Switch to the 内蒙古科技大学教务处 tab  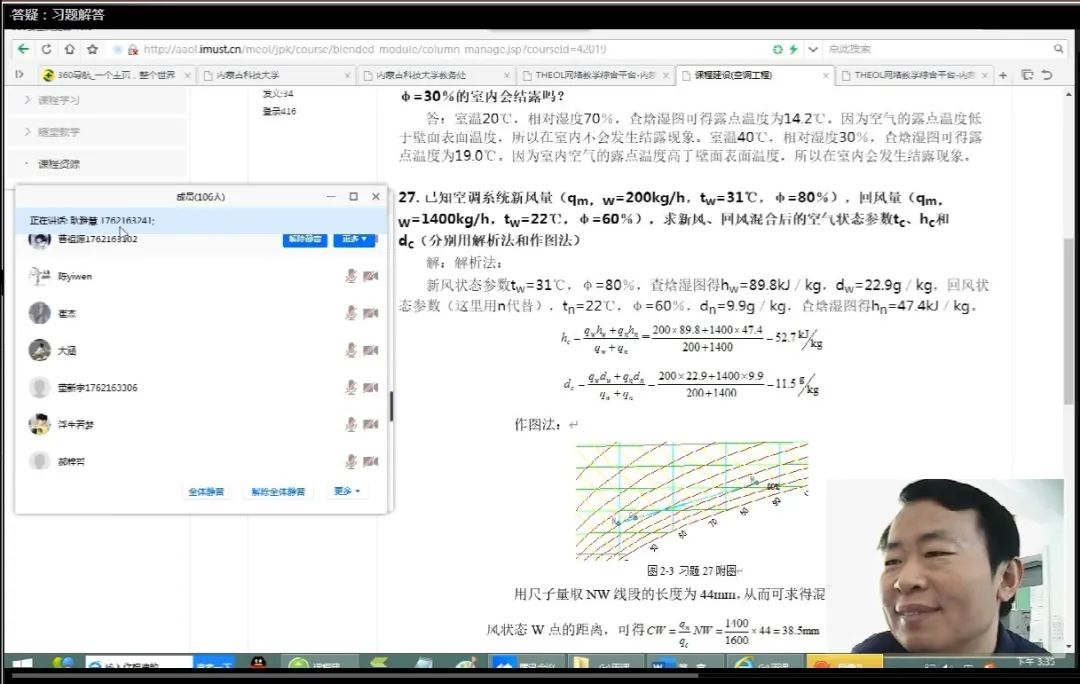coord(430,75)
